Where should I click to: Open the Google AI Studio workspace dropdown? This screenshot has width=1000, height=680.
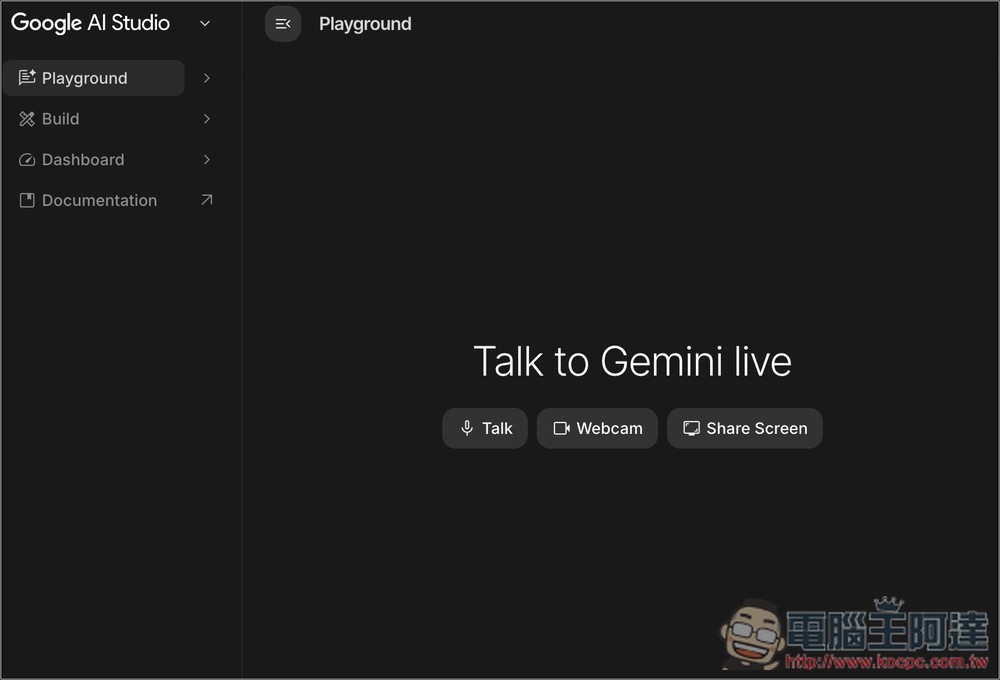coord(205,23)
